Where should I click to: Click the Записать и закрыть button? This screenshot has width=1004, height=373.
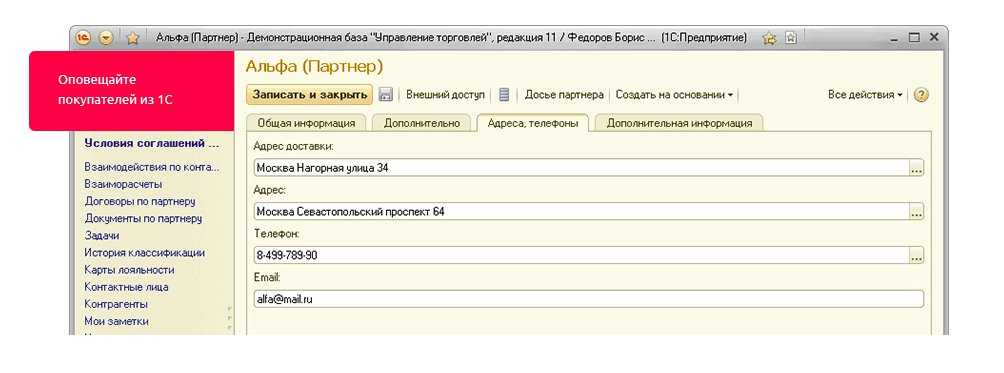click(309, 95)
